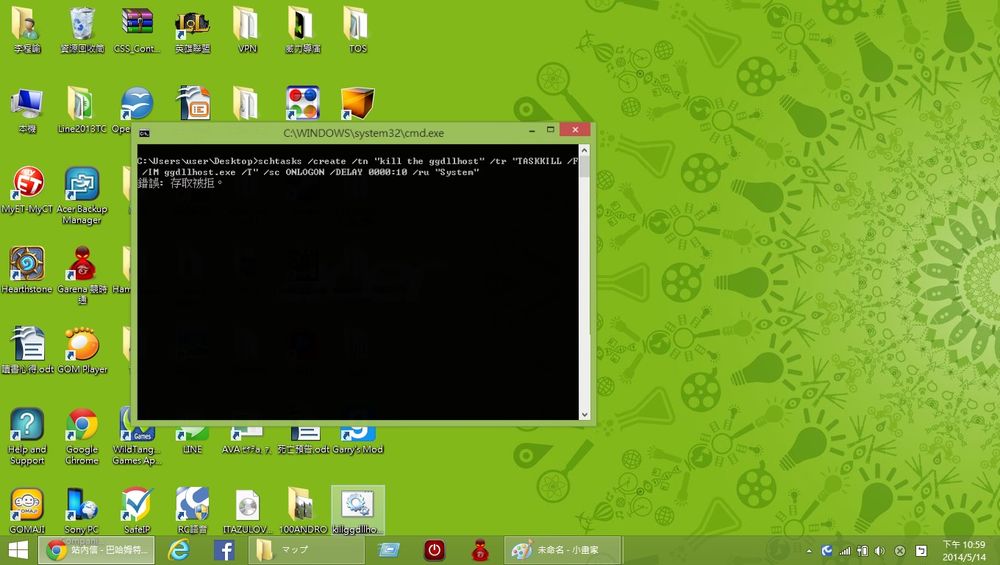Click the cmd.exe window title bar
1000x565 pixels.
coord(364,133)
